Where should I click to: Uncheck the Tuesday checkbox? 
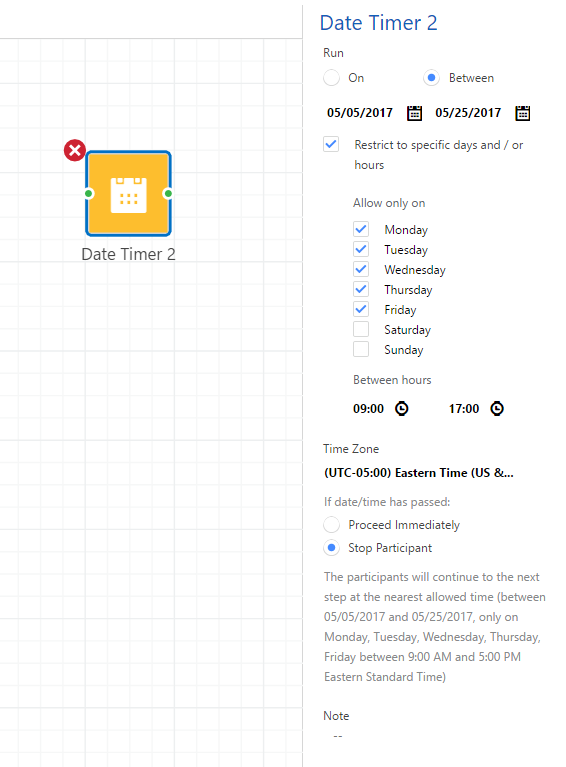pos(361,249)
